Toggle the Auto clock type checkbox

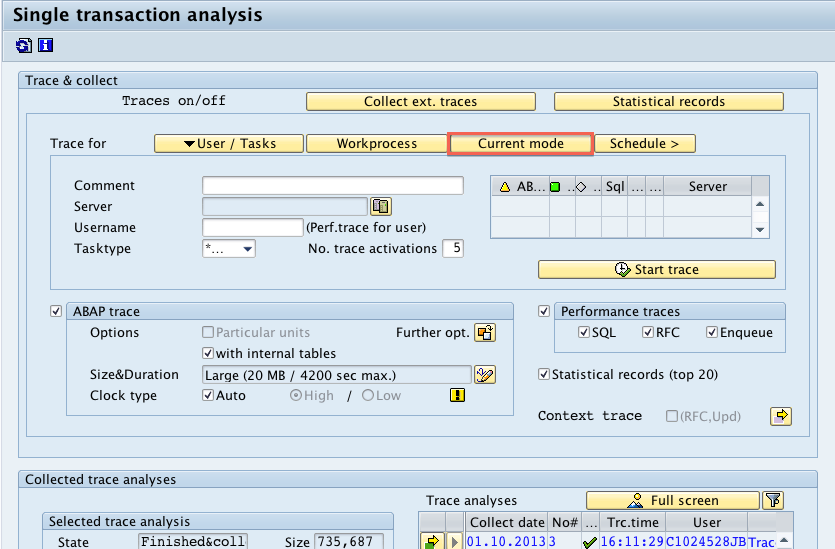pyautogui.click(x=208, y=395)
